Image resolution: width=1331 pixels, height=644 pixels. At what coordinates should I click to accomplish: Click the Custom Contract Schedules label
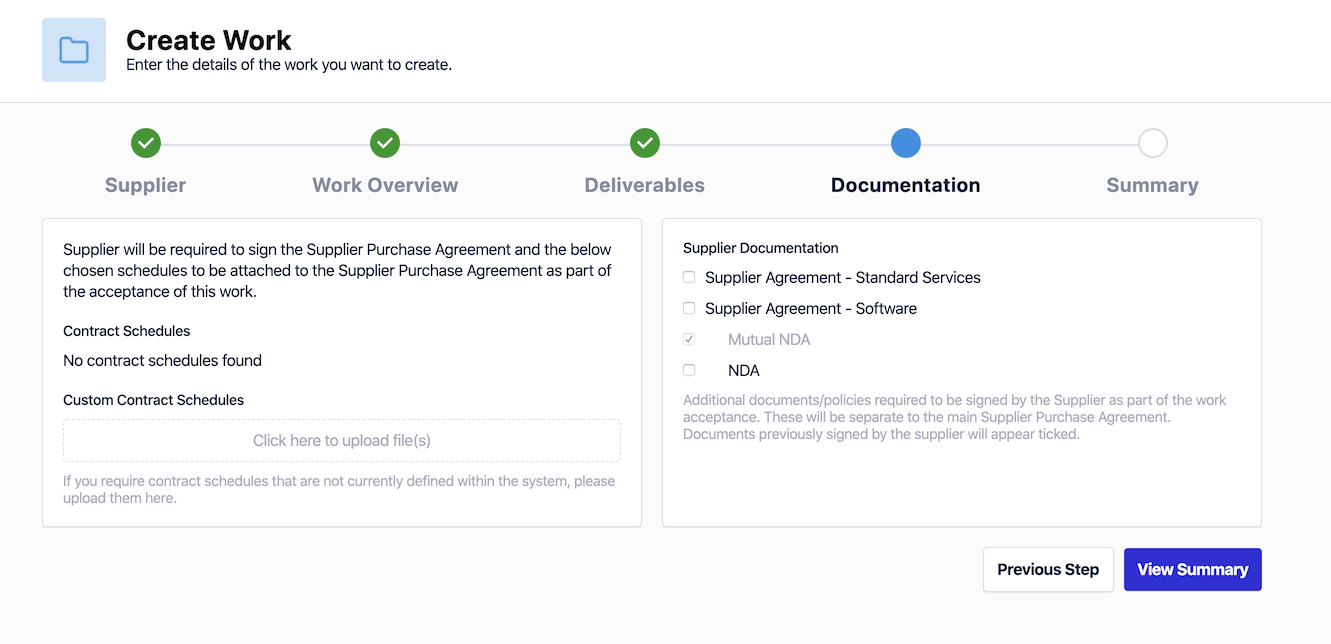point(153,400)
